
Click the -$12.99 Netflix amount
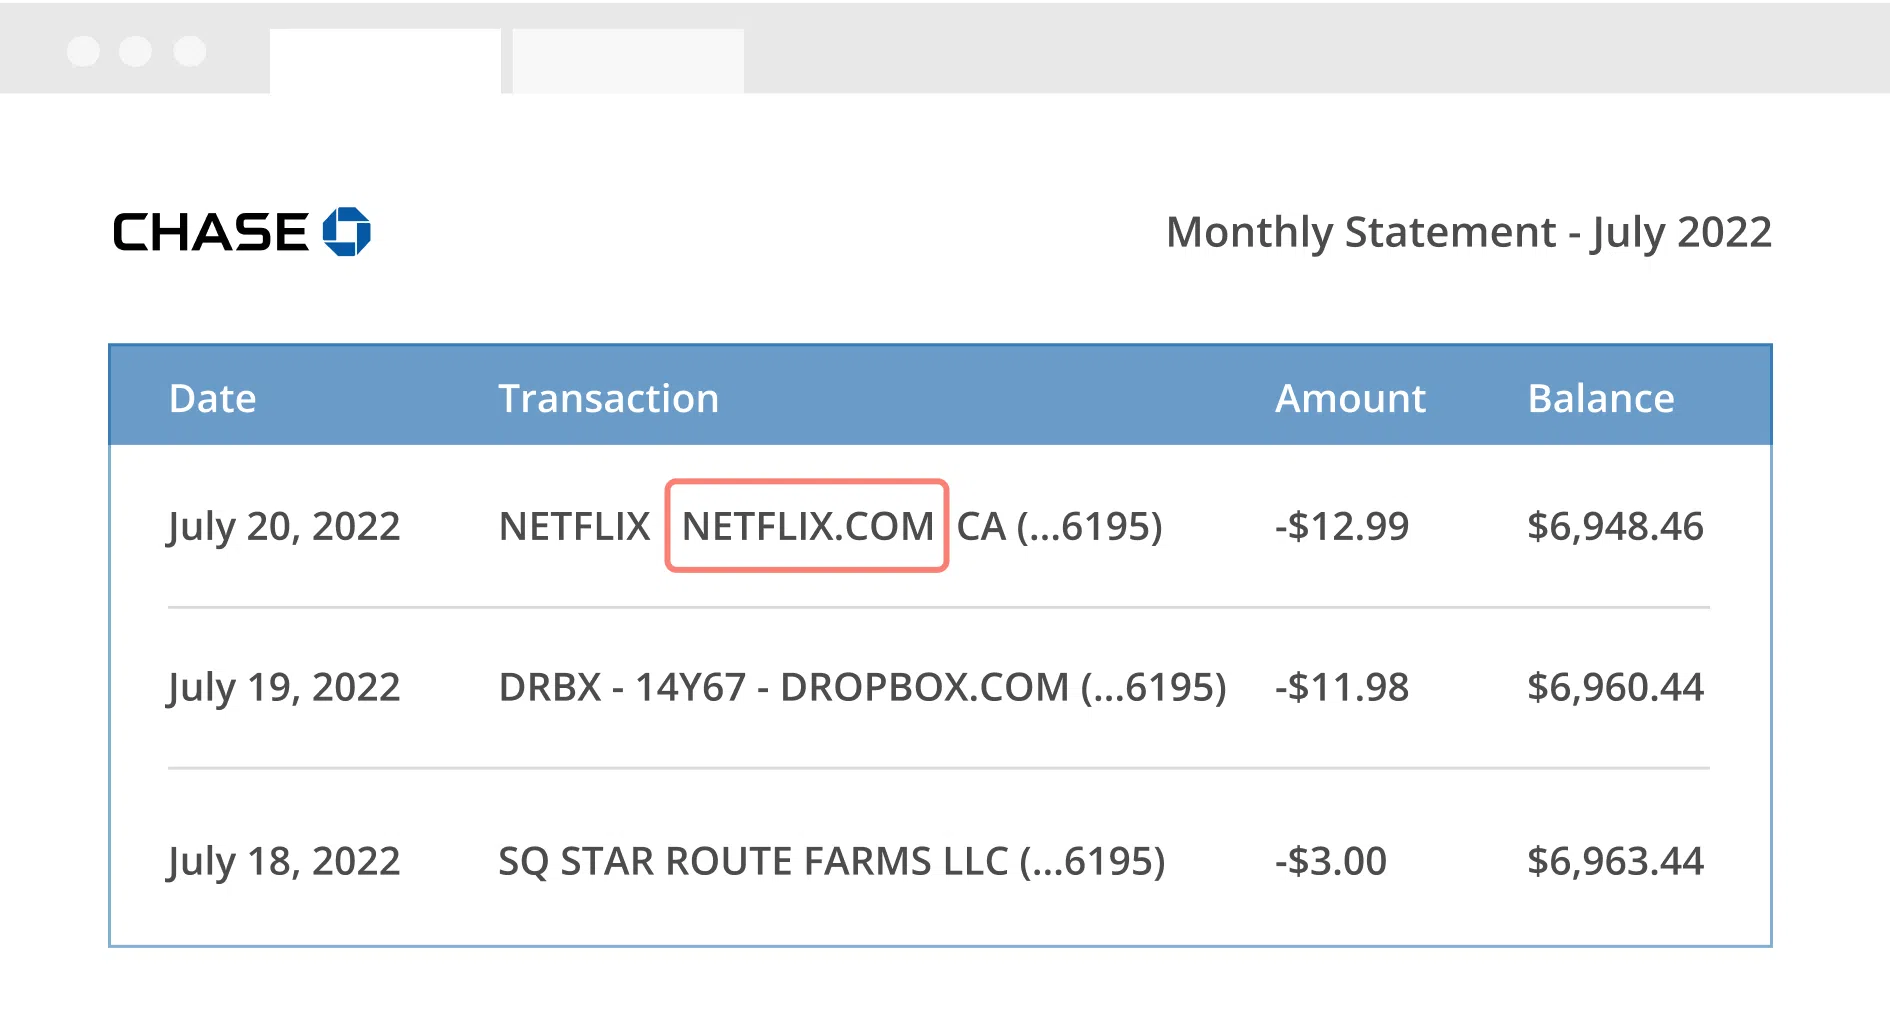(x=1341, y=526)
